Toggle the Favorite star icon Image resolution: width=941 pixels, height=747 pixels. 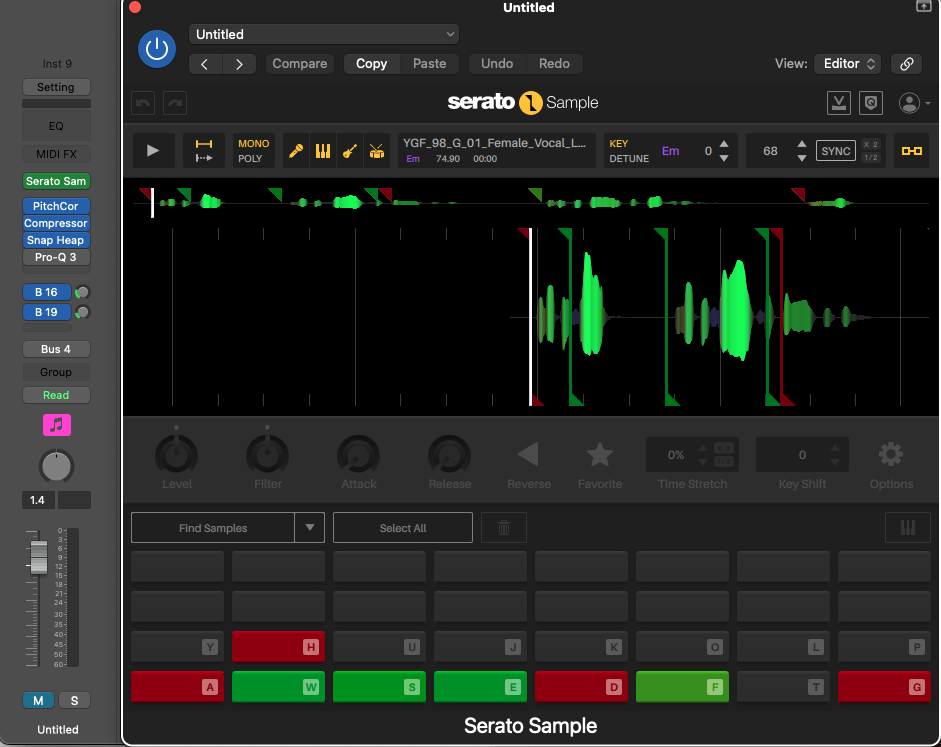click(600, 454)
